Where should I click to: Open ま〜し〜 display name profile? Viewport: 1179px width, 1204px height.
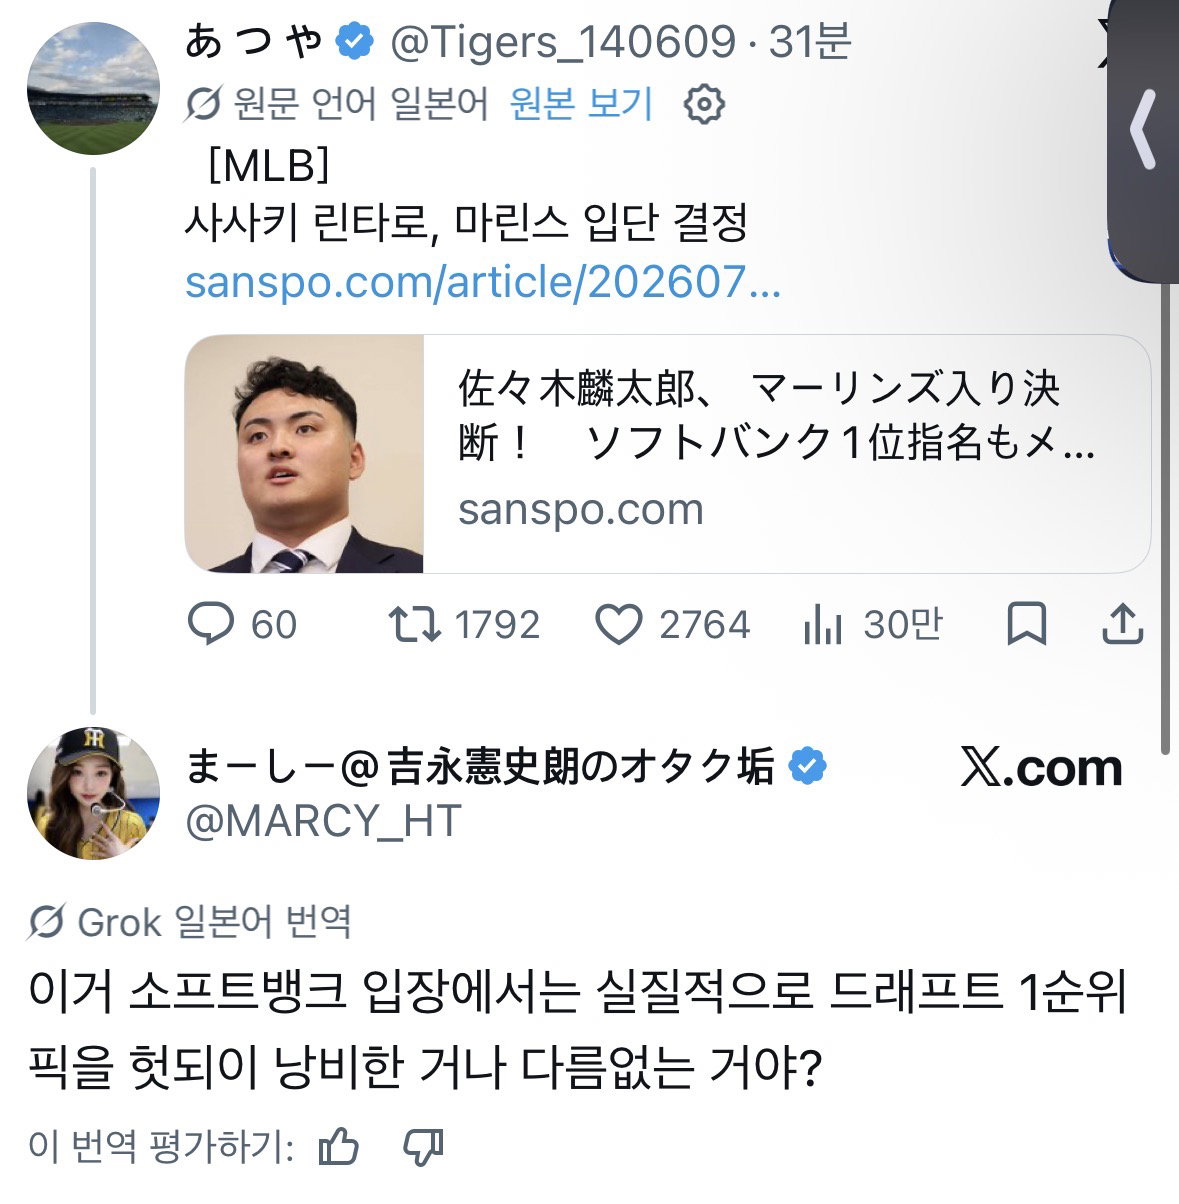[480, 767]
